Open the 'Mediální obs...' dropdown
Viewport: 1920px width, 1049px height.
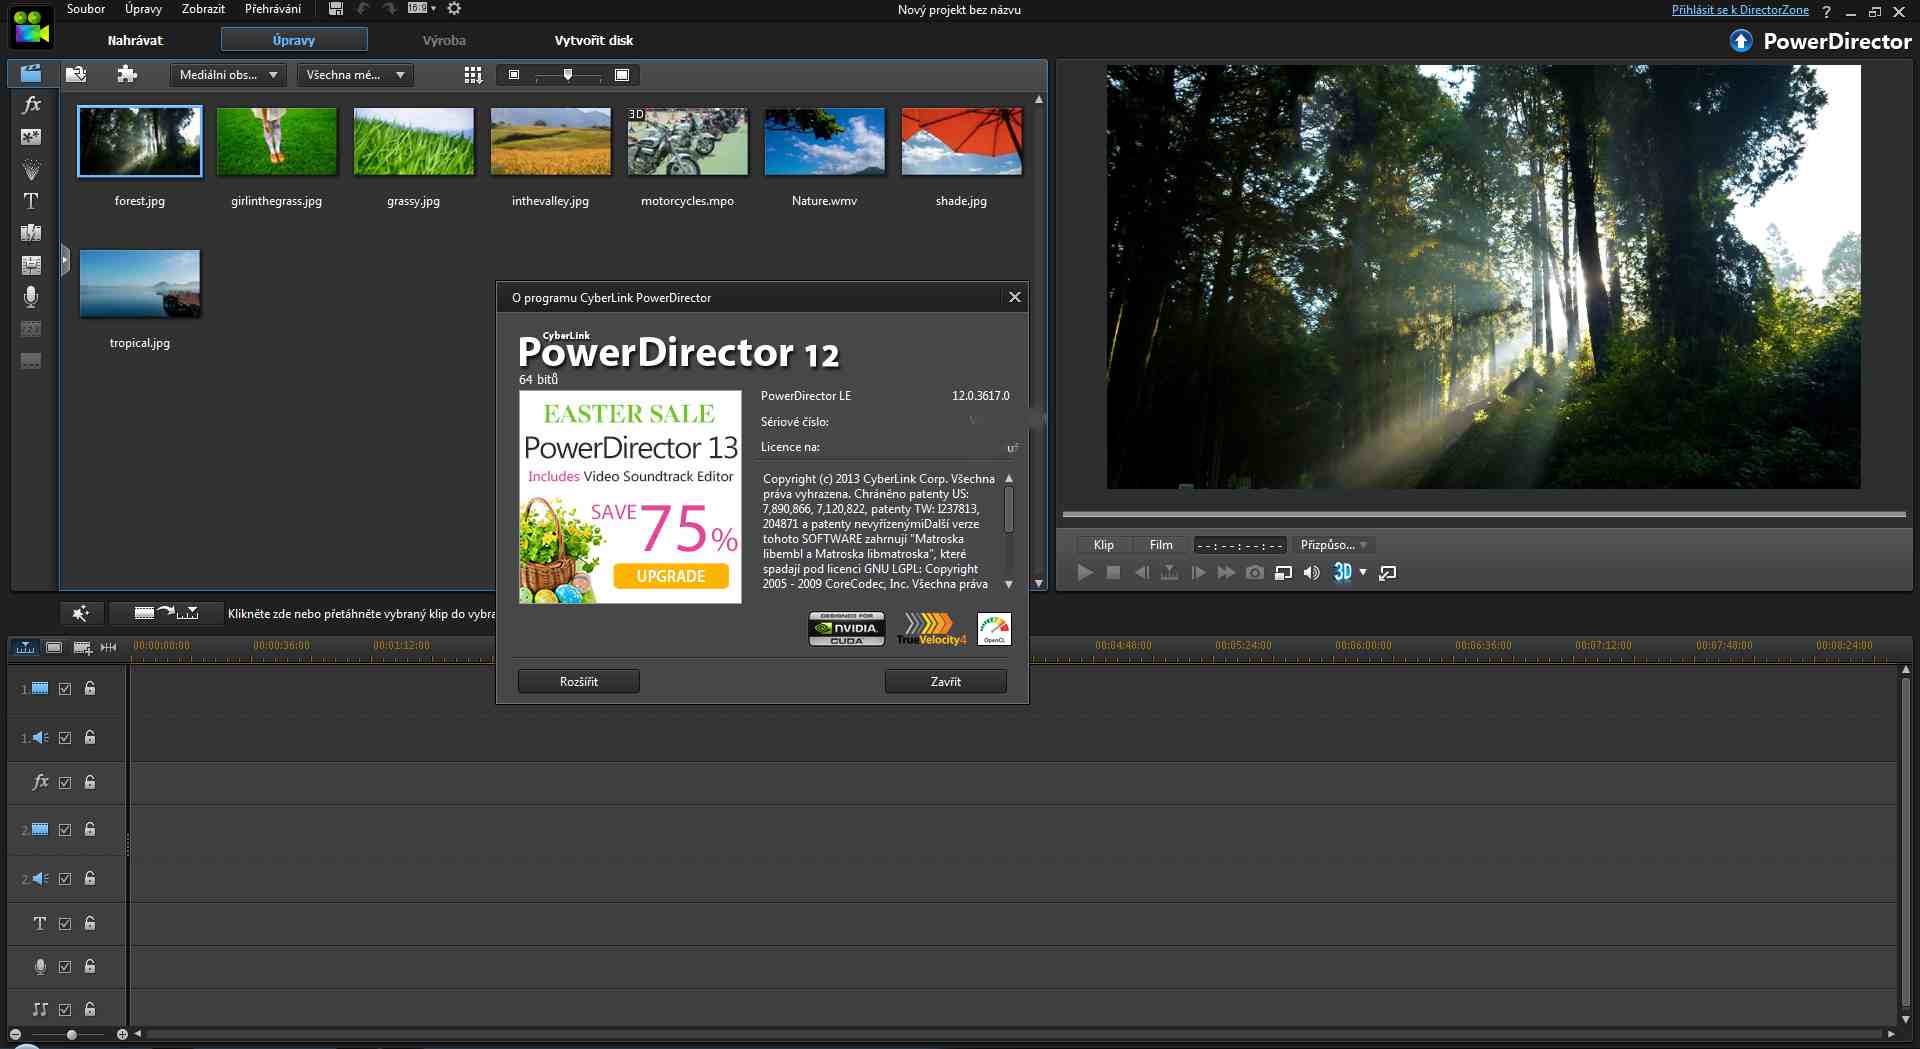228,75
